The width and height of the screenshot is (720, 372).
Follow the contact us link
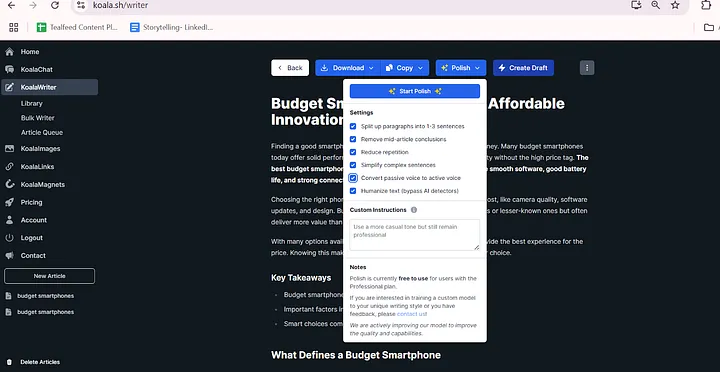[411, 314]
